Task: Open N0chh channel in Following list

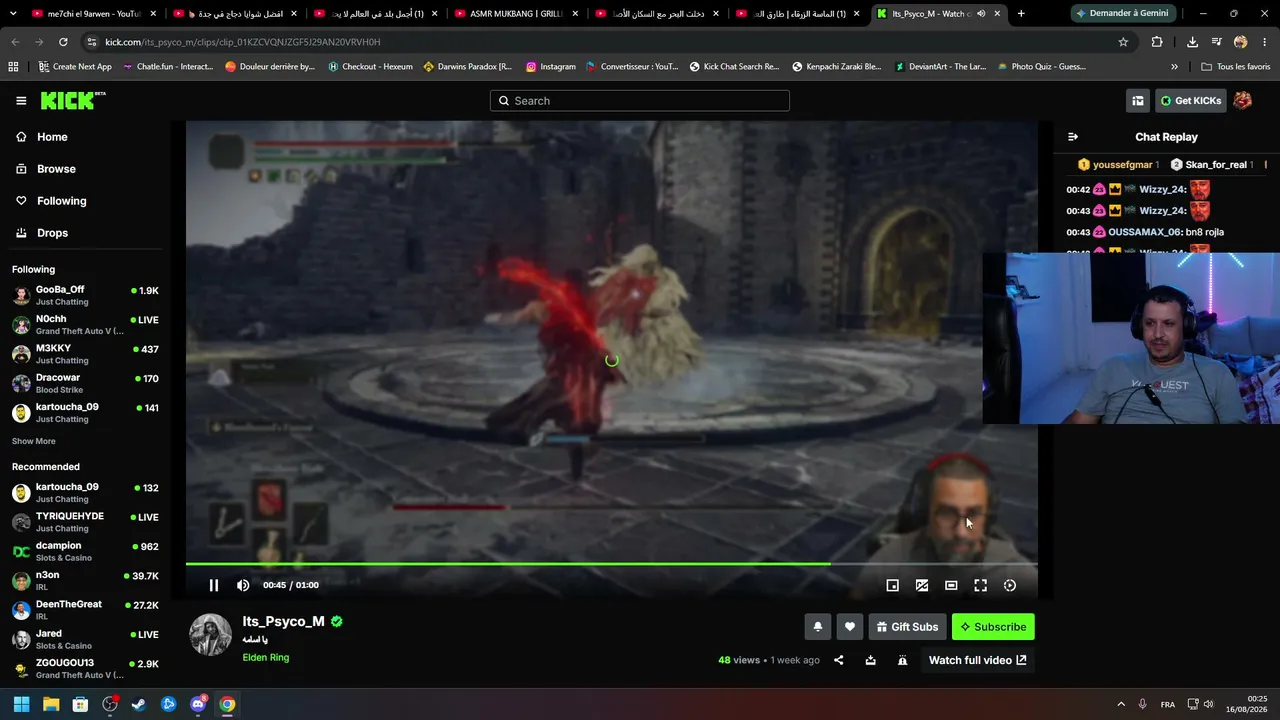Action: point(86,325)
